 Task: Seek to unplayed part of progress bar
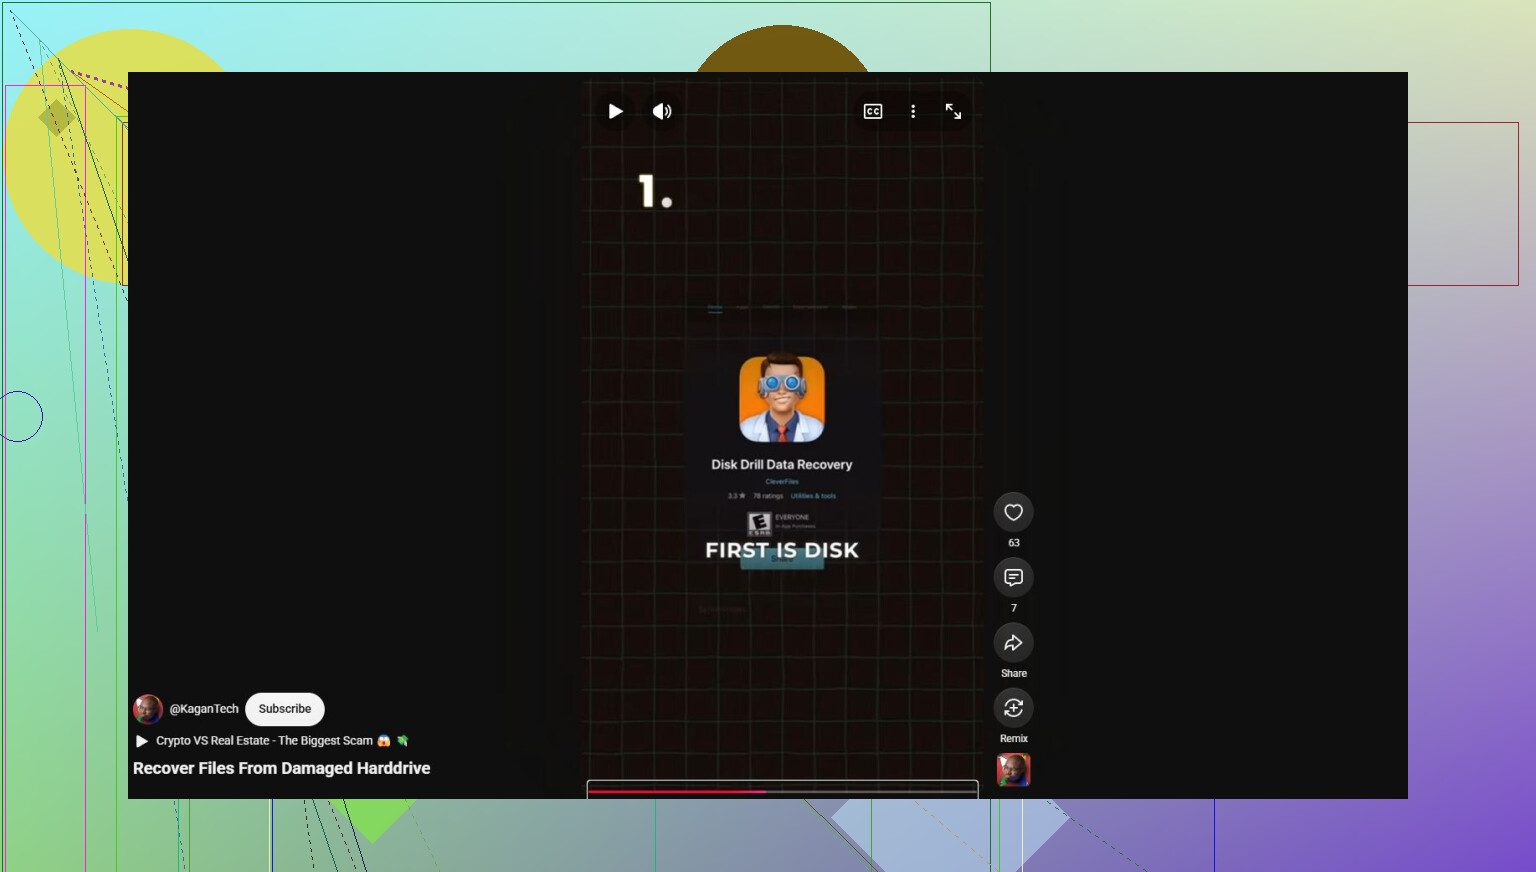[x=871, y=791]
